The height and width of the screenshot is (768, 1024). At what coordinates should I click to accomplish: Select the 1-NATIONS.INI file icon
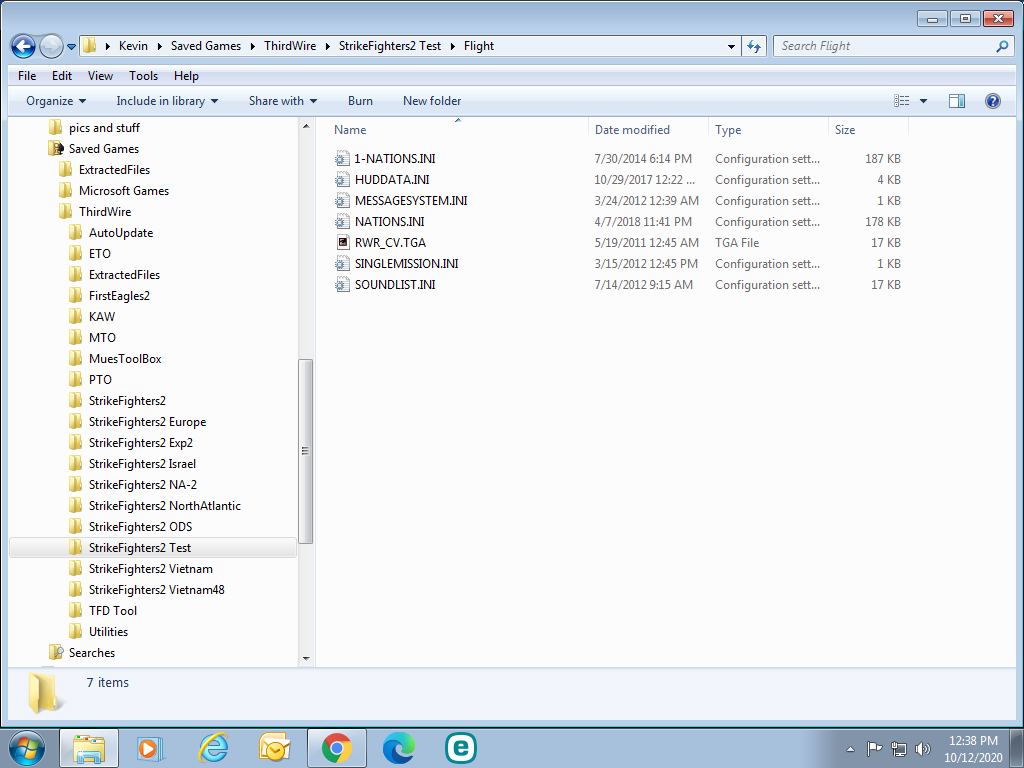[342, 159]
